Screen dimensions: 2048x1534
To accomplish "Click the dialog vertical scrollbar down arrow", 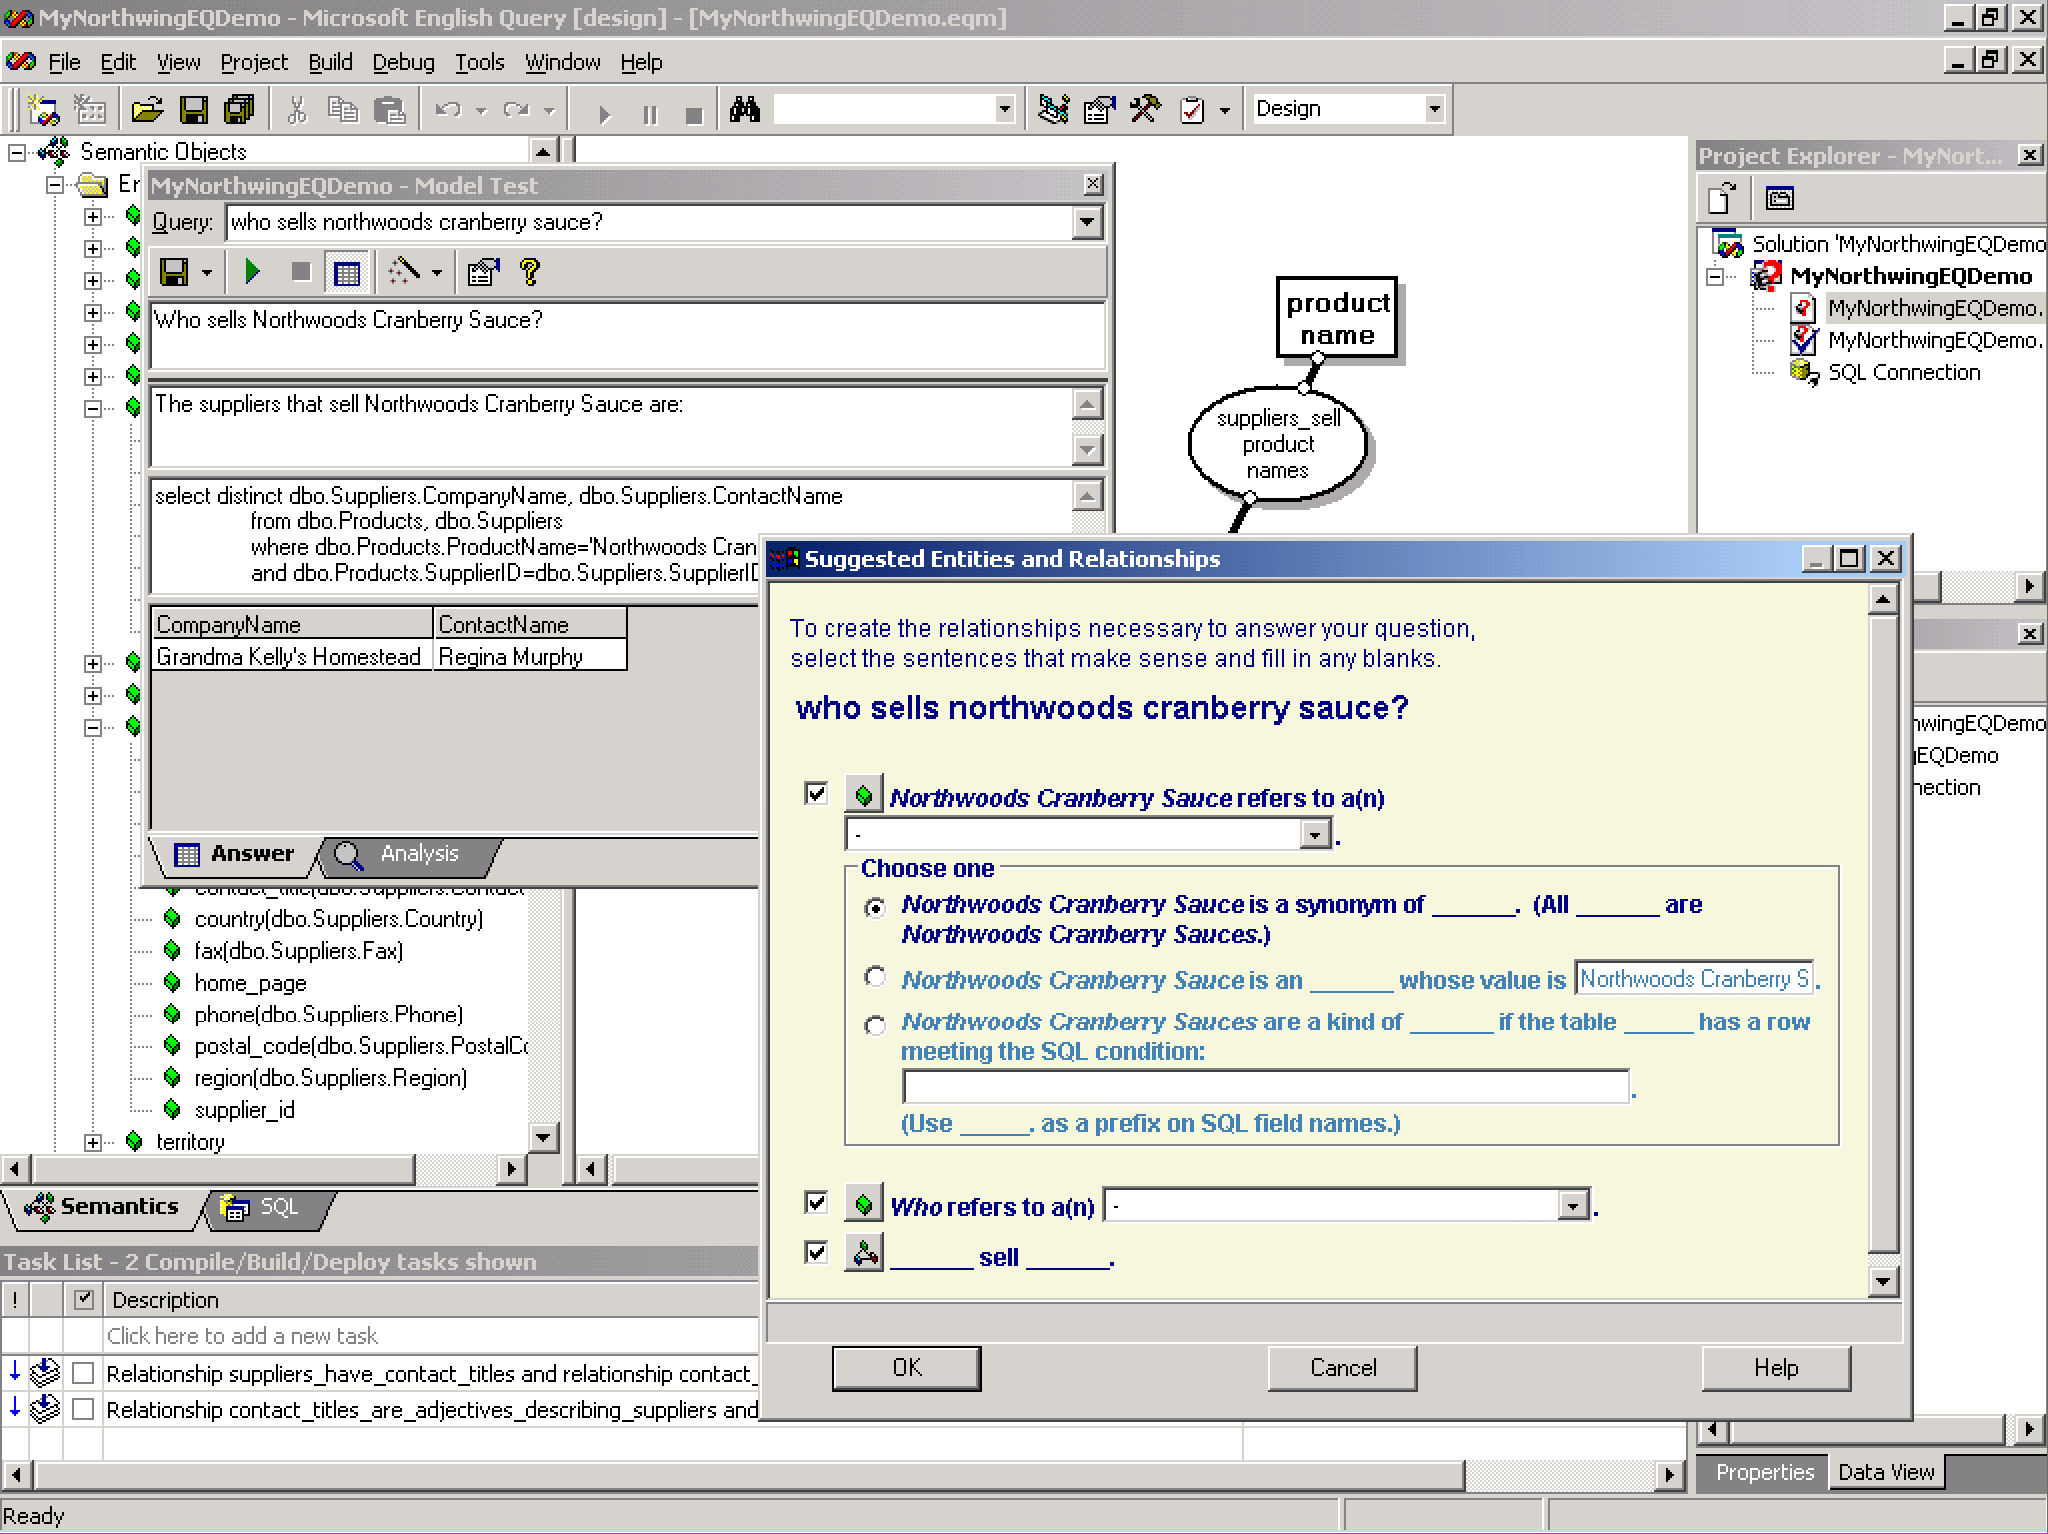I will [1883, 1281].
